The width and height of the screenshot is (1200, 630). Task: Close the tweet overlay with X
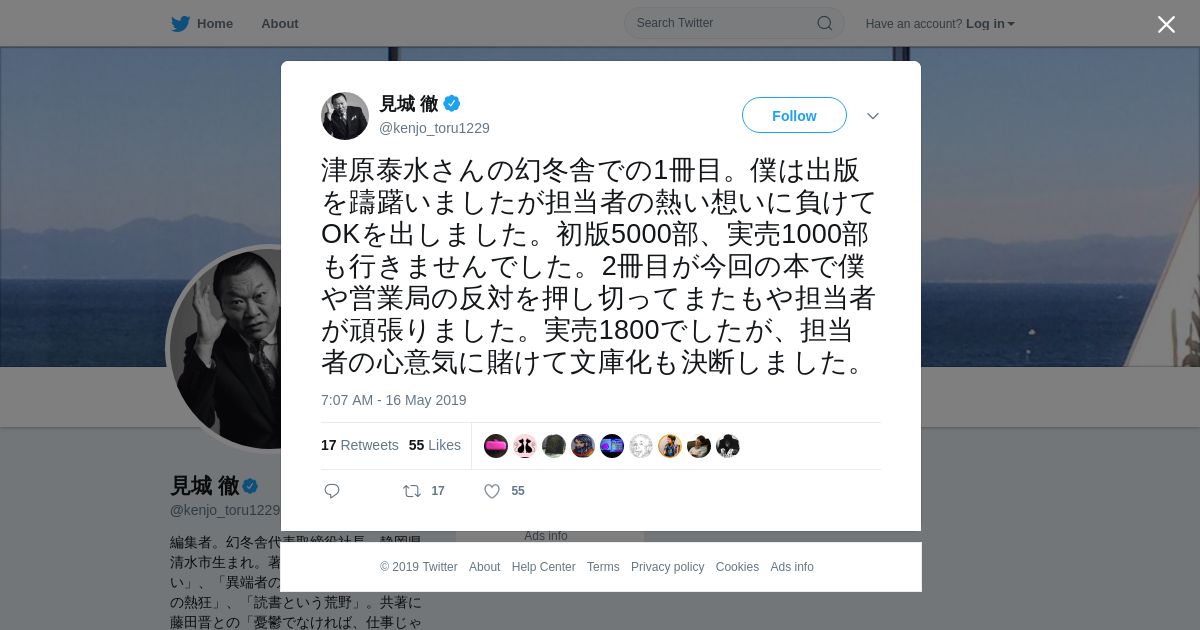pyautogui.click(x=1166, y=24)
